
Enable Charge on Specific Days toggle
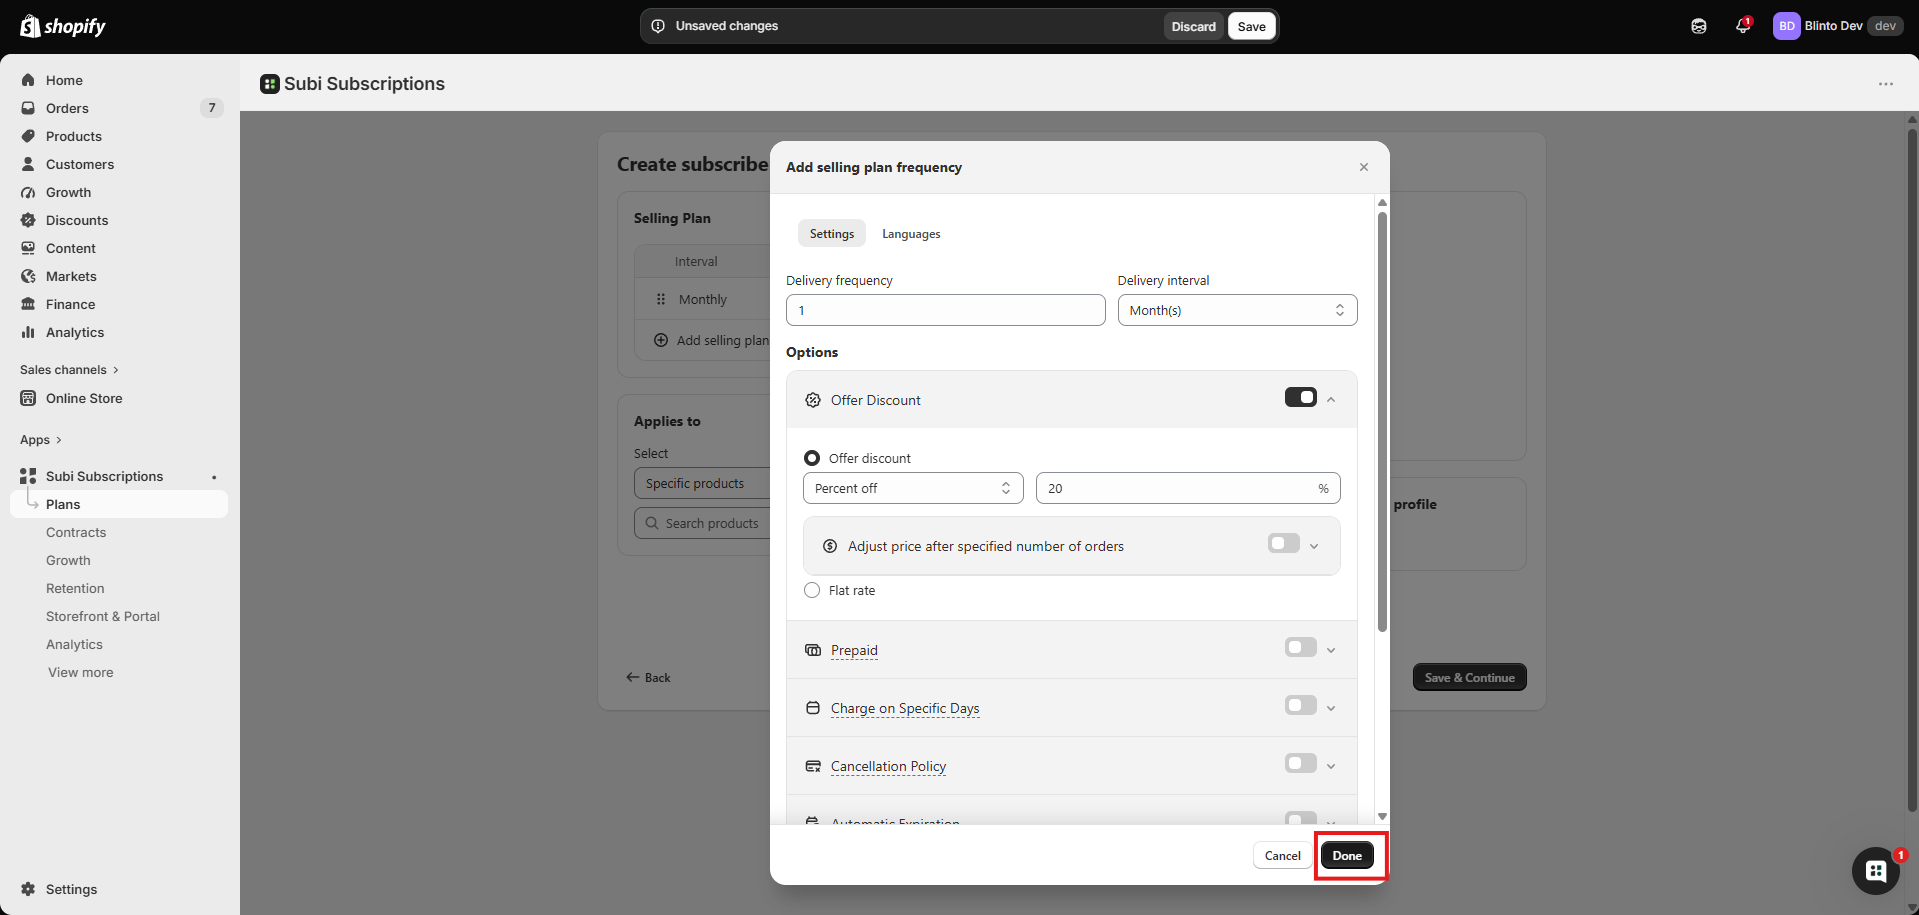tap(1301, 705)
